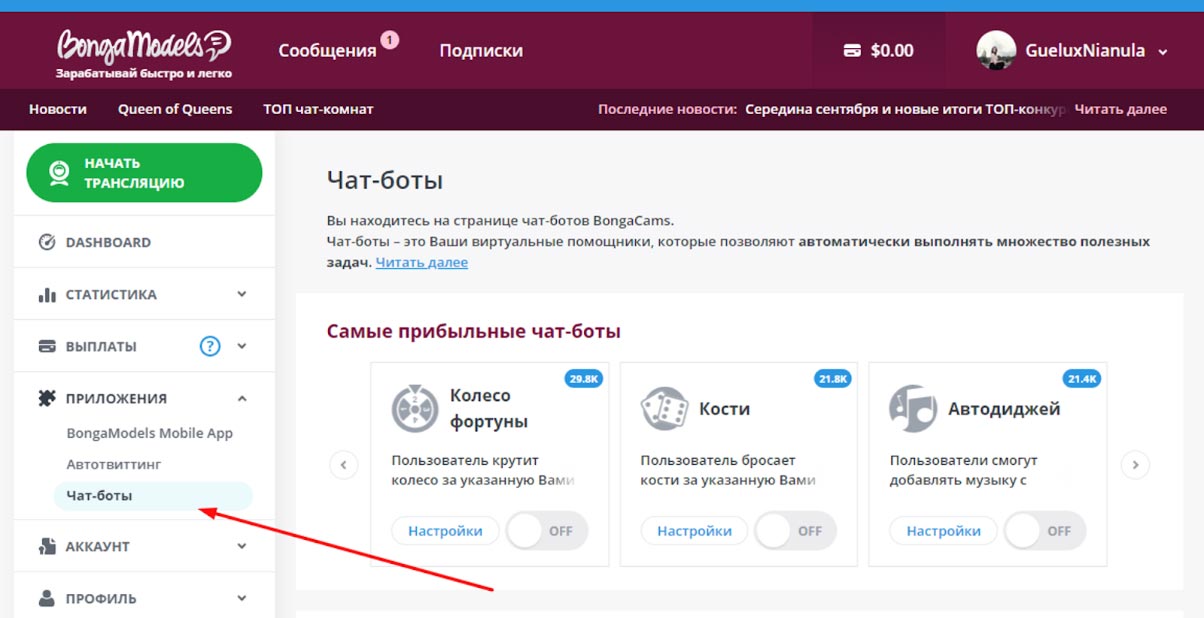Show previous chat-bots with left arrow

[343, 465]
